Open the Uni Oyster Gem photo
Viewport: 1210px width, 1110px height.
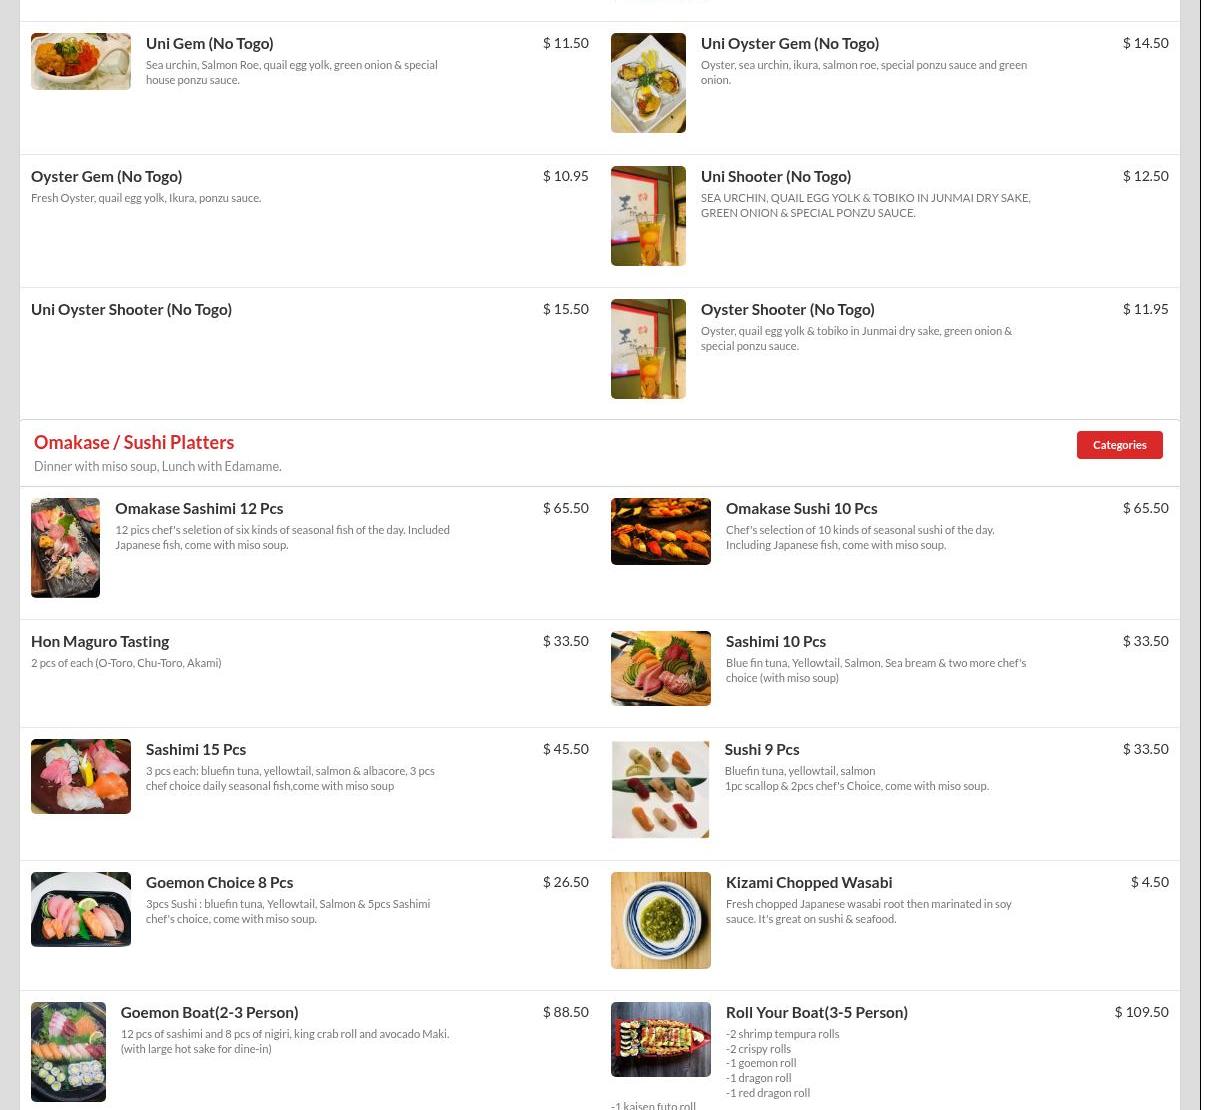click(x=648, y=83)
